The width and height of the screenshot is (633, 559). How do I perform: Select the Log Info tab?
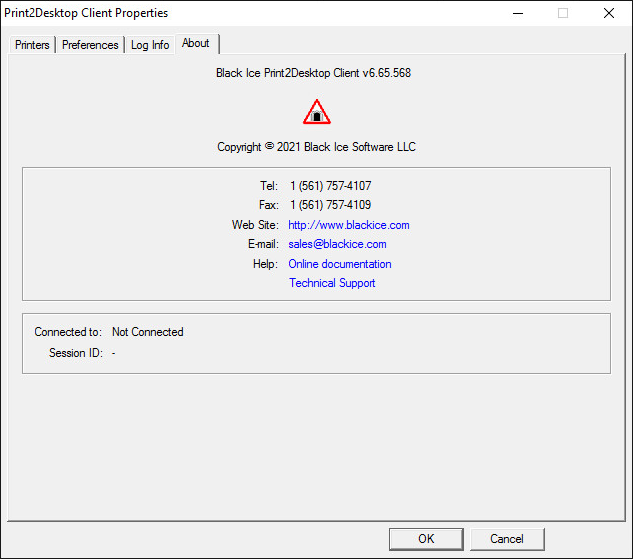click(x=150, y=45)
